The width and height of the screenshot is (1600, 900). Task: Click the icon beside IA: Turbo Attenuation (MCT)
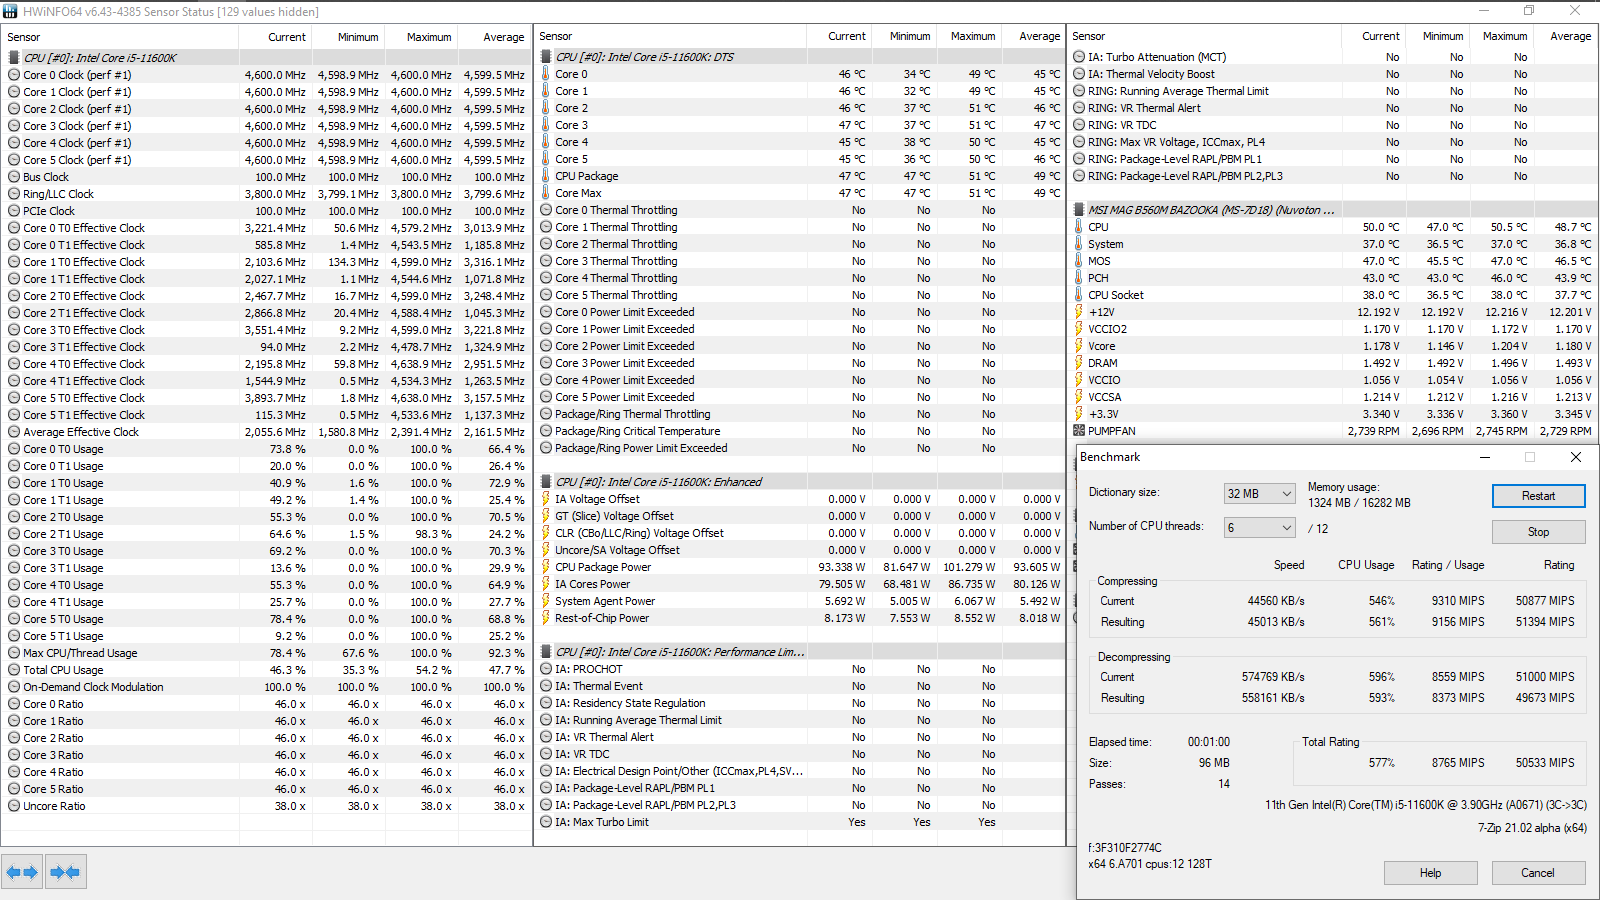pyautogui.click(x=1079, y=57)
